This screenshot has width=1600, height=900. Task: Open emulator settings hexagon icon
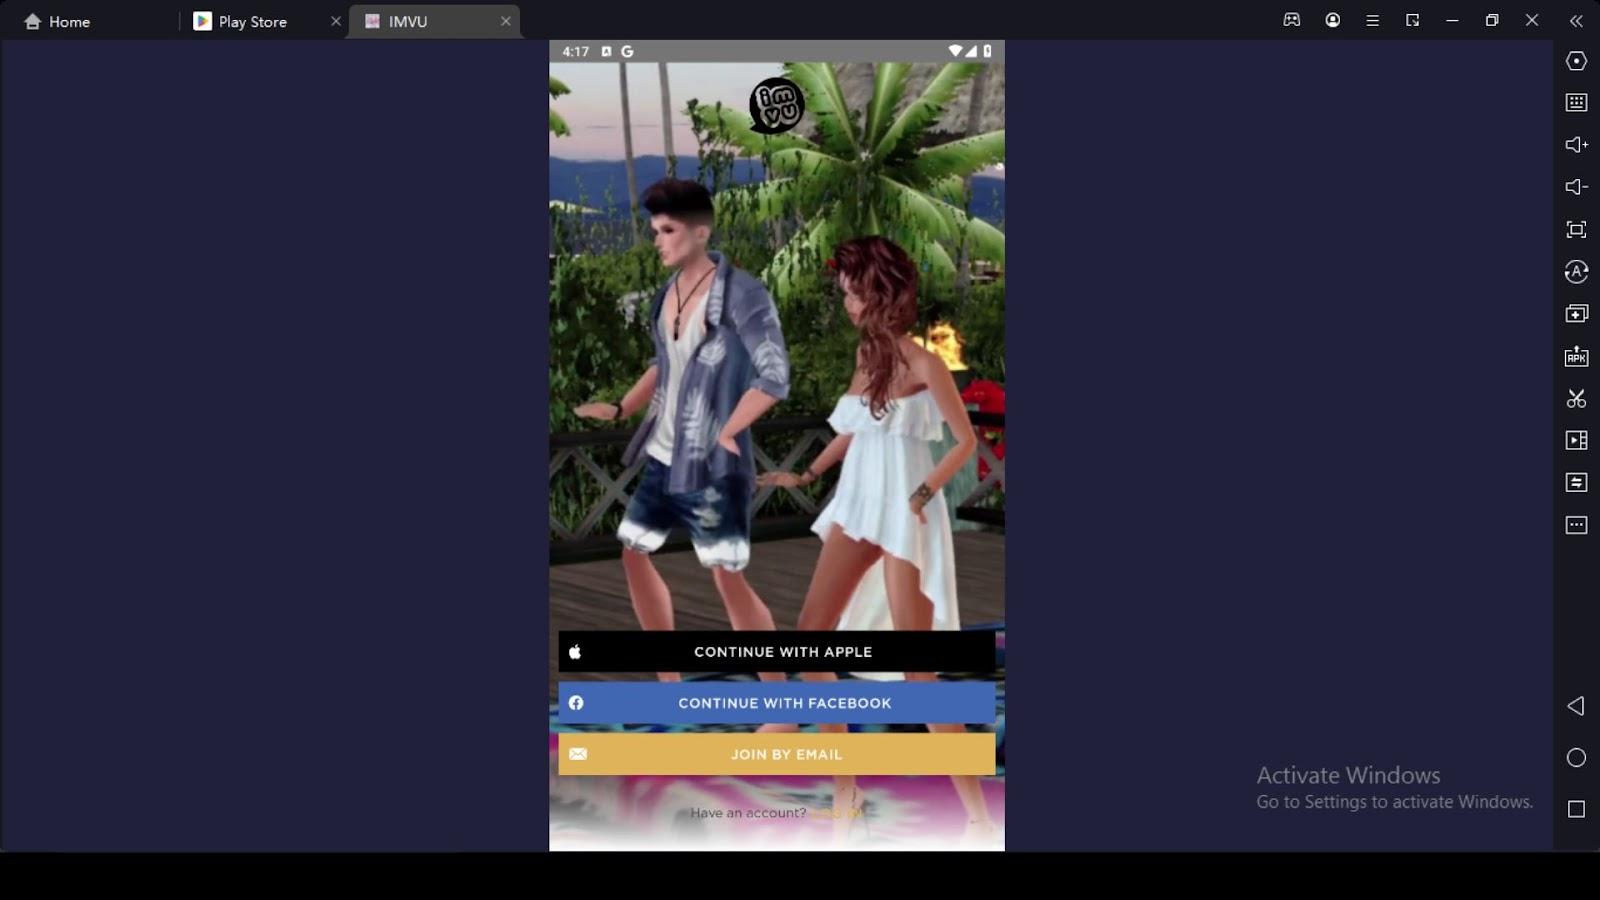pos(1576,61)
